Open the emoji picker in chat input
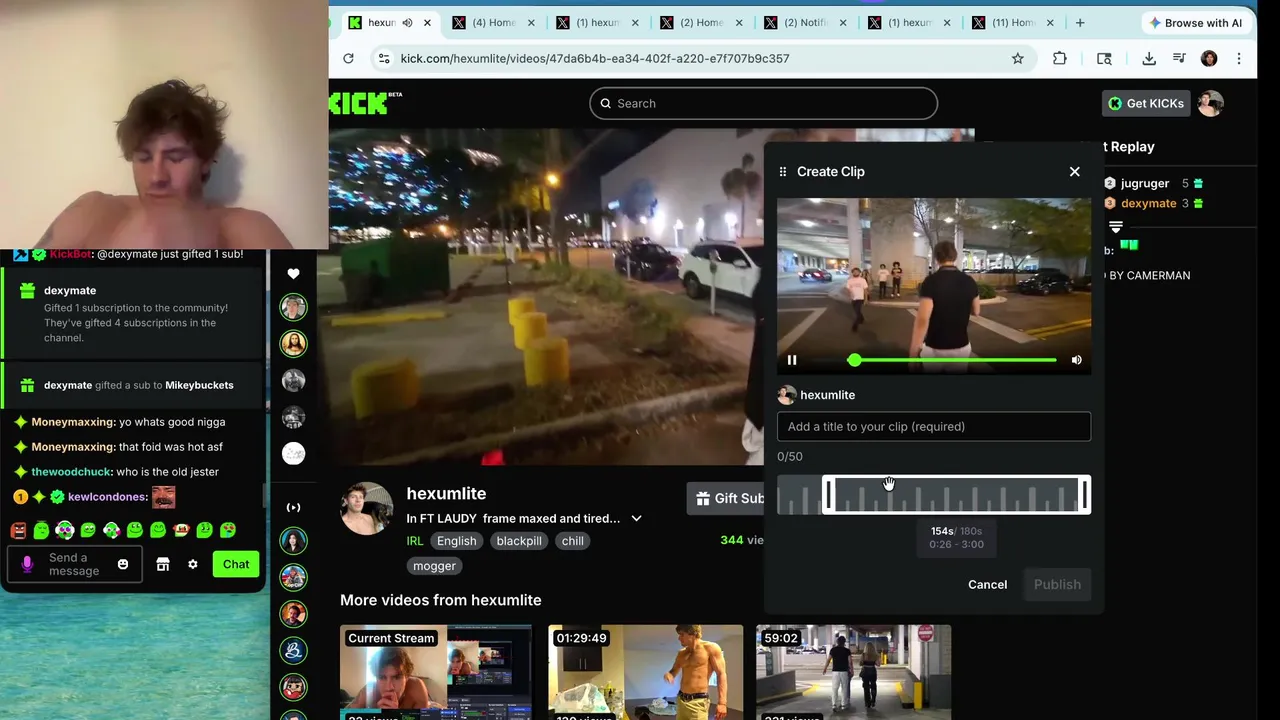 click(123, 564)
